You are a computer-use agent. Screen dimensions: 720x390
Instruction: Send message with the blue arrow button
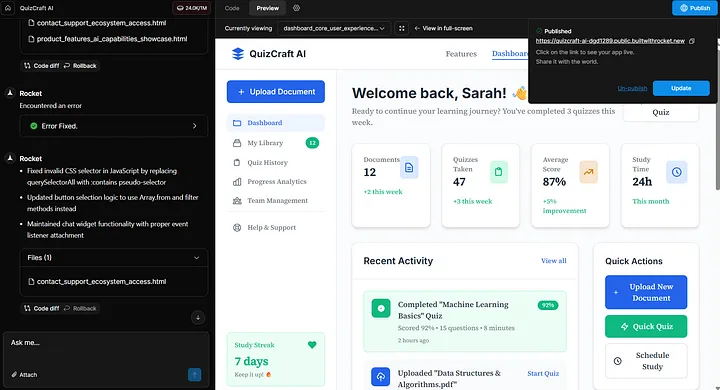coord(194,375)
